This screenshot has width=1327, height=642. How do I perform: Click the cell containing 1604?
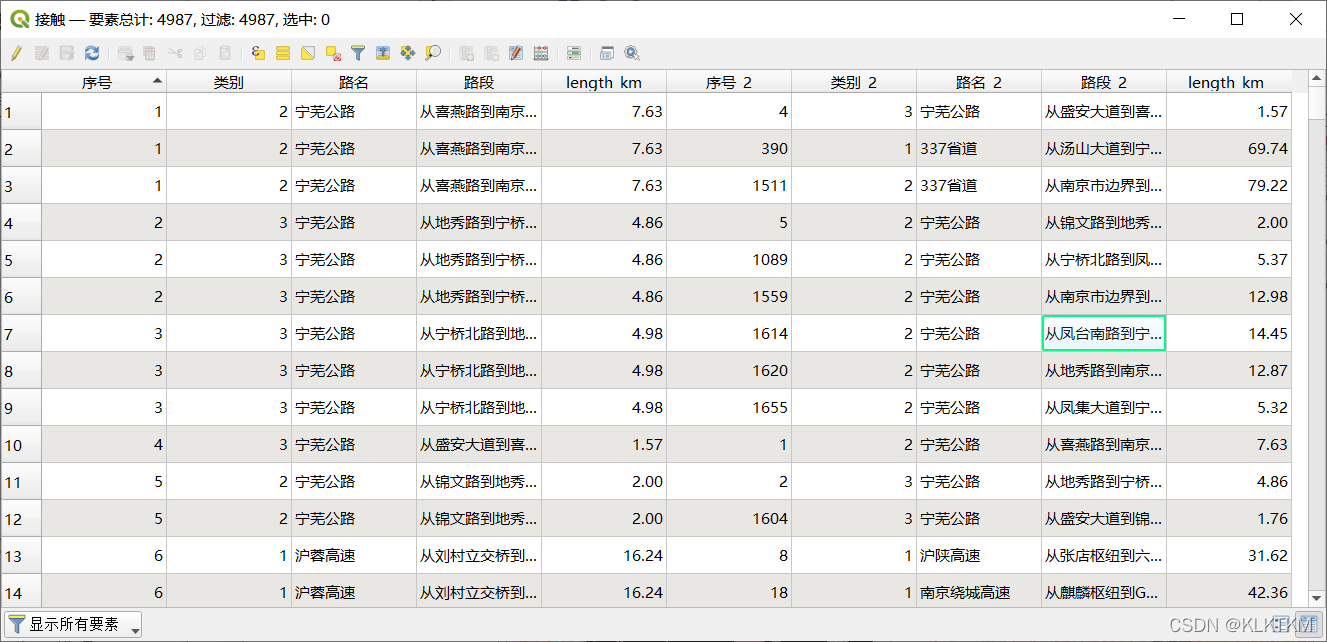tap(729, 518)
